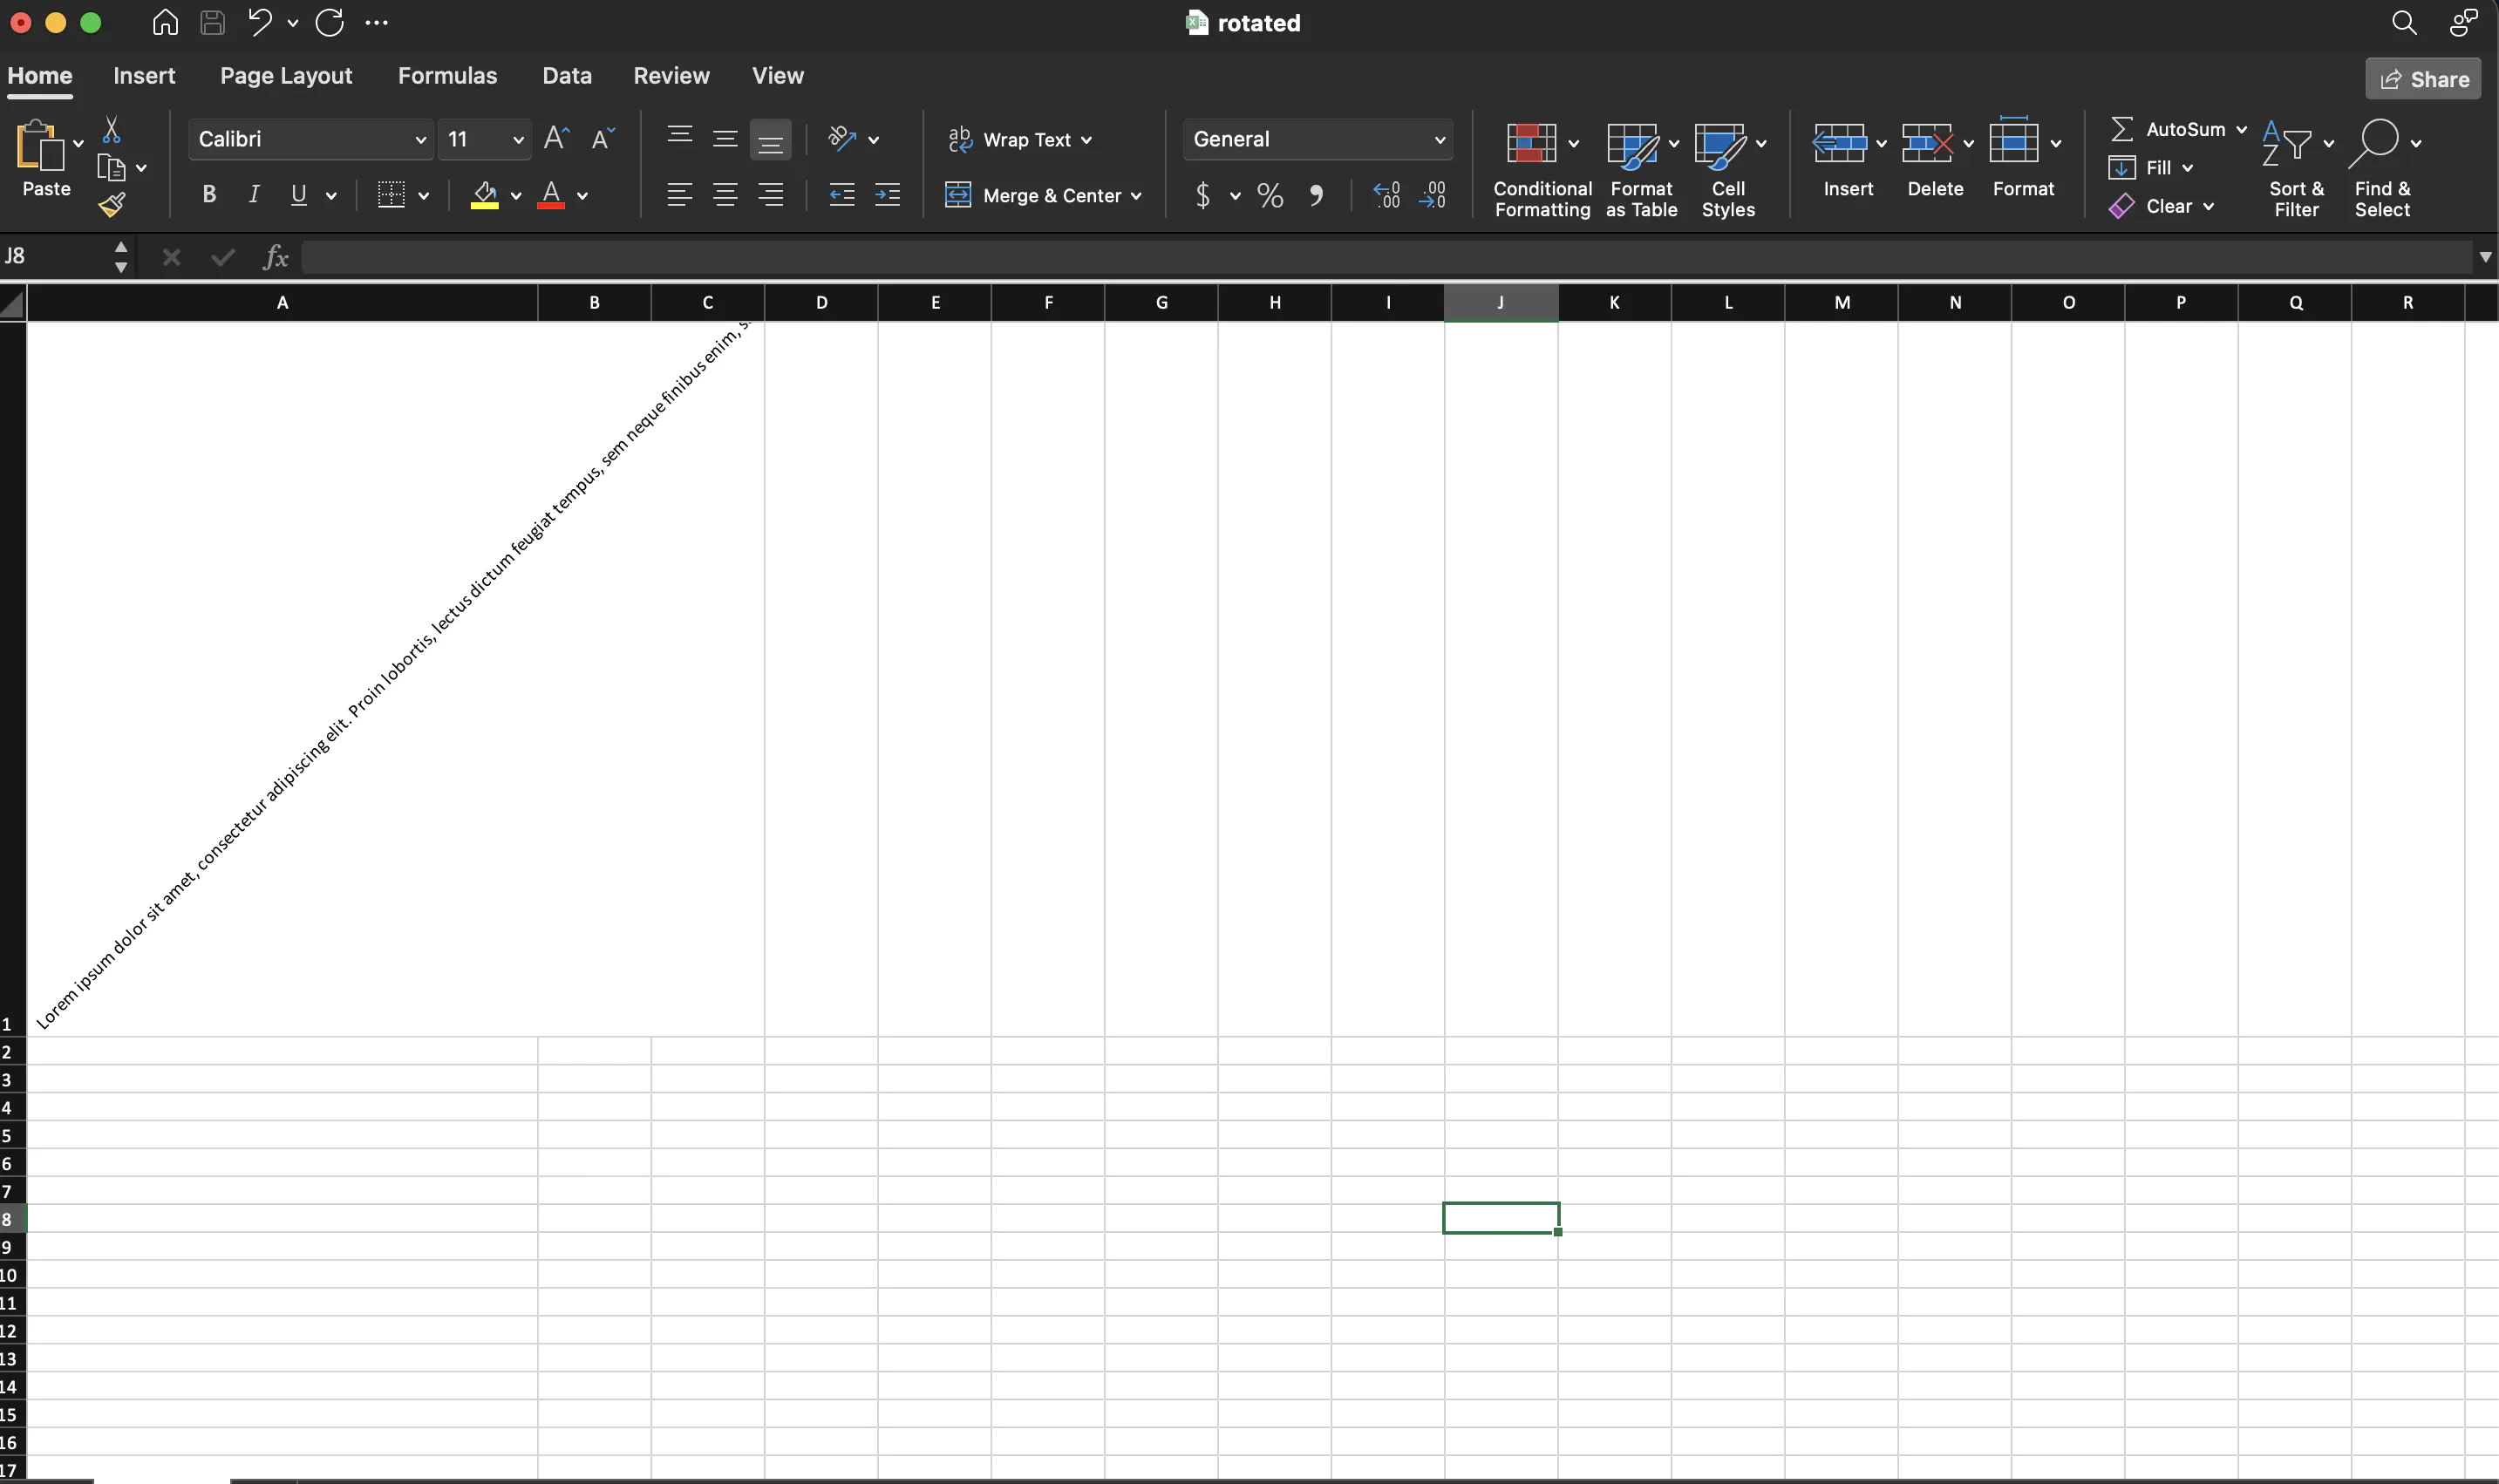The width and height of the screenshot is (2499, 1484).
Task: Click the Cut scissors icon
Action: pos(111,130)
